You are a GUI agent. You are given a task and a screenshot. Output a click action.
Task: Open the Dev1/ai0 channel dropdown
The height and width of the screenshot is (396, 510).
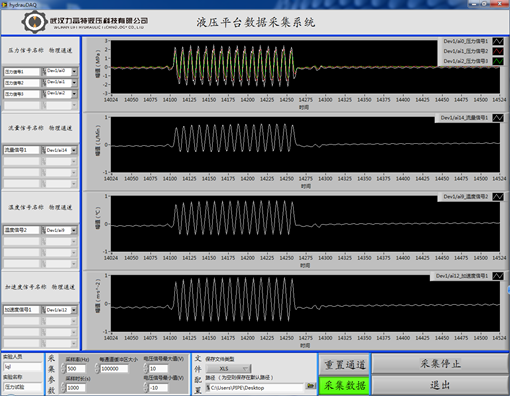pyautogui.click(x=74, y=72)
